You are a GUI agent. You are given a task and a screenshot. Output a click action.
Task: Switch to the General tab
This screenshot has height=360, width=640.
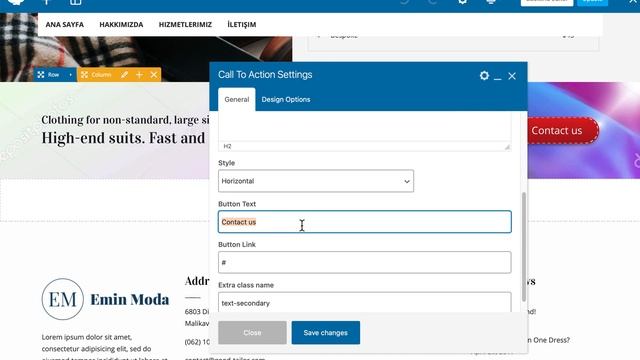(237, 99)
